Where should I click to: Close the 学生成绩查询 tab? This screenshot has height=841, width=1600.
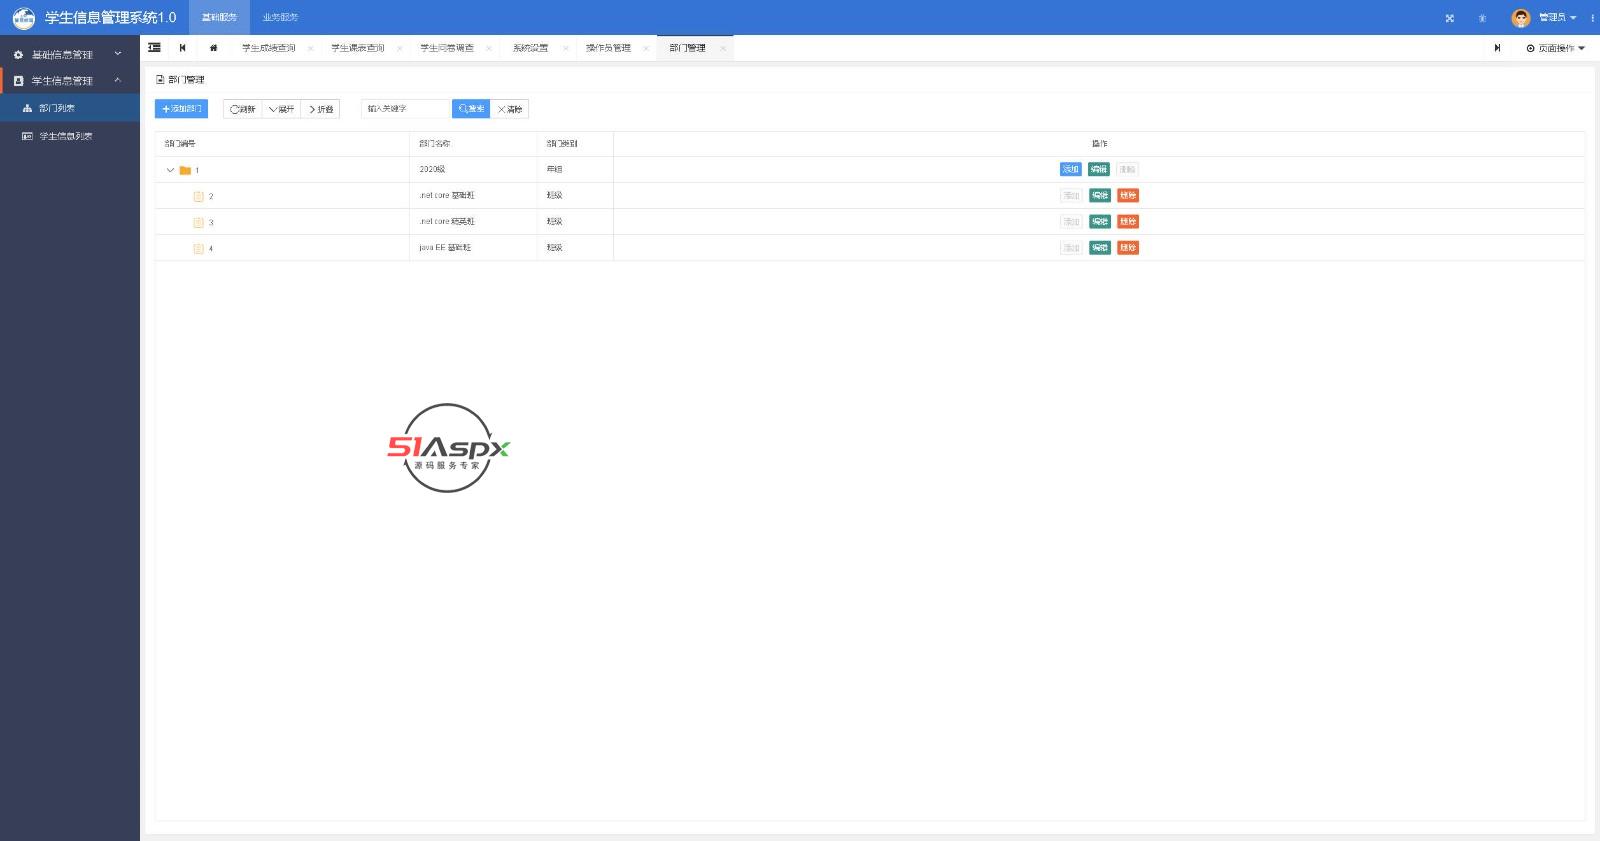point(310,48)
